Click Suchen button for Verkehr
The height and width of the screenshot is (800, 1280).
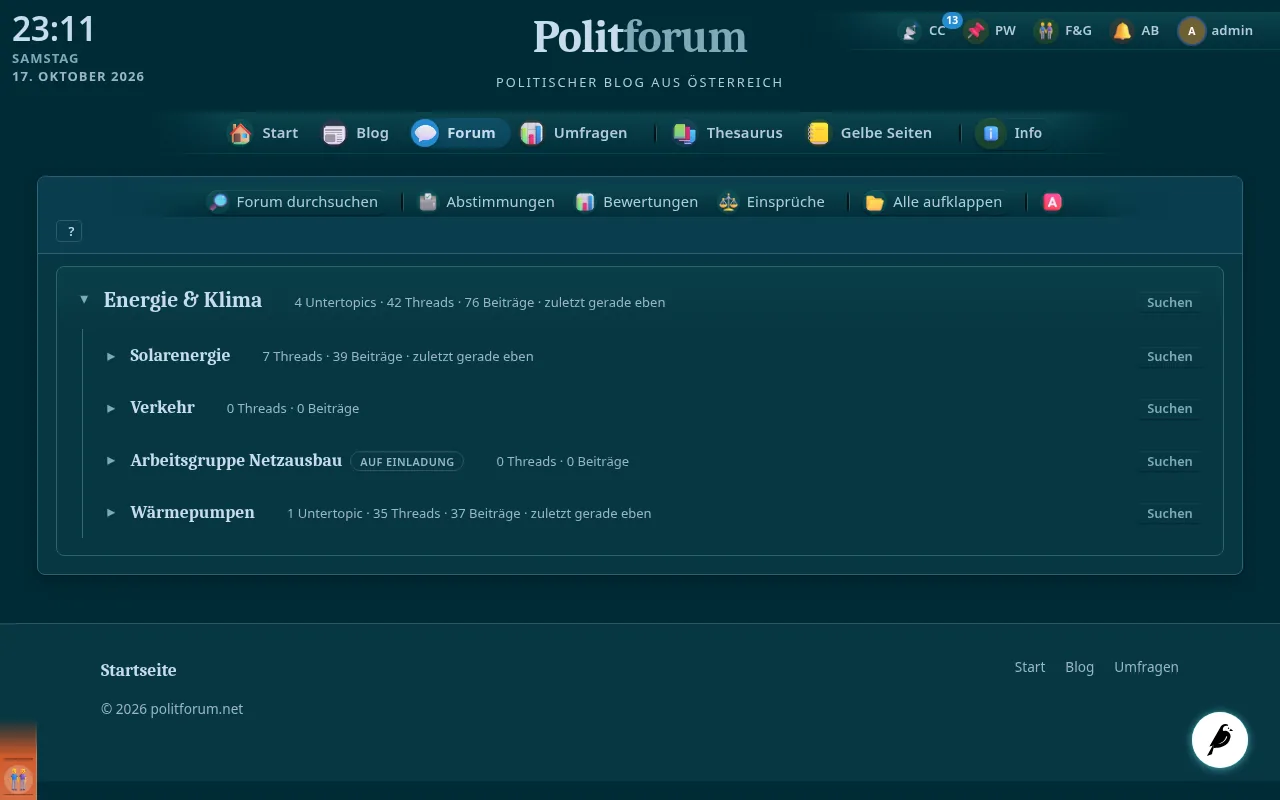[x=1169, y=408]
